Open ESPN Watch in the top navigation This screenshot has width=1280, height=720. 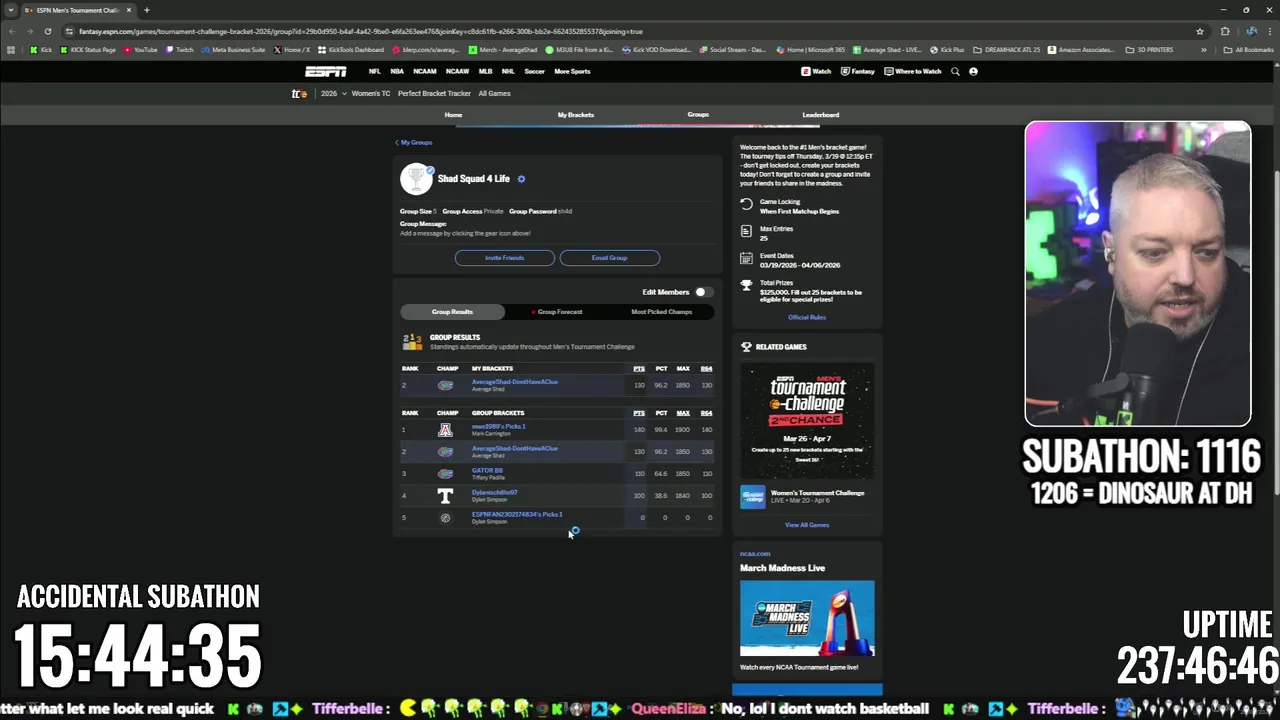click(x=816, y=71)
